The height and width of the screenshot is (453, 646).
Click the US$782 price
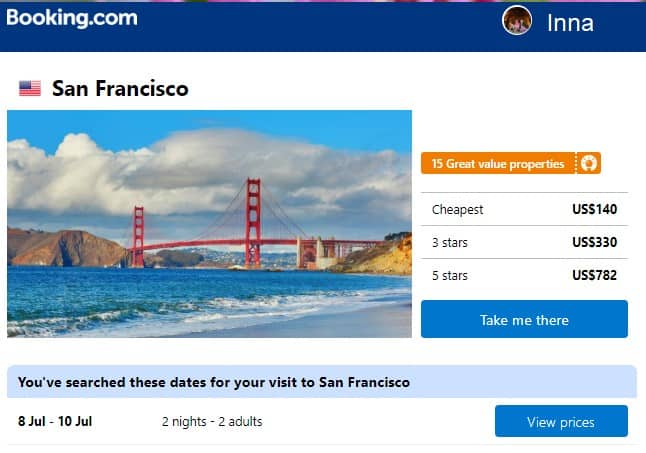click(594, 276)
